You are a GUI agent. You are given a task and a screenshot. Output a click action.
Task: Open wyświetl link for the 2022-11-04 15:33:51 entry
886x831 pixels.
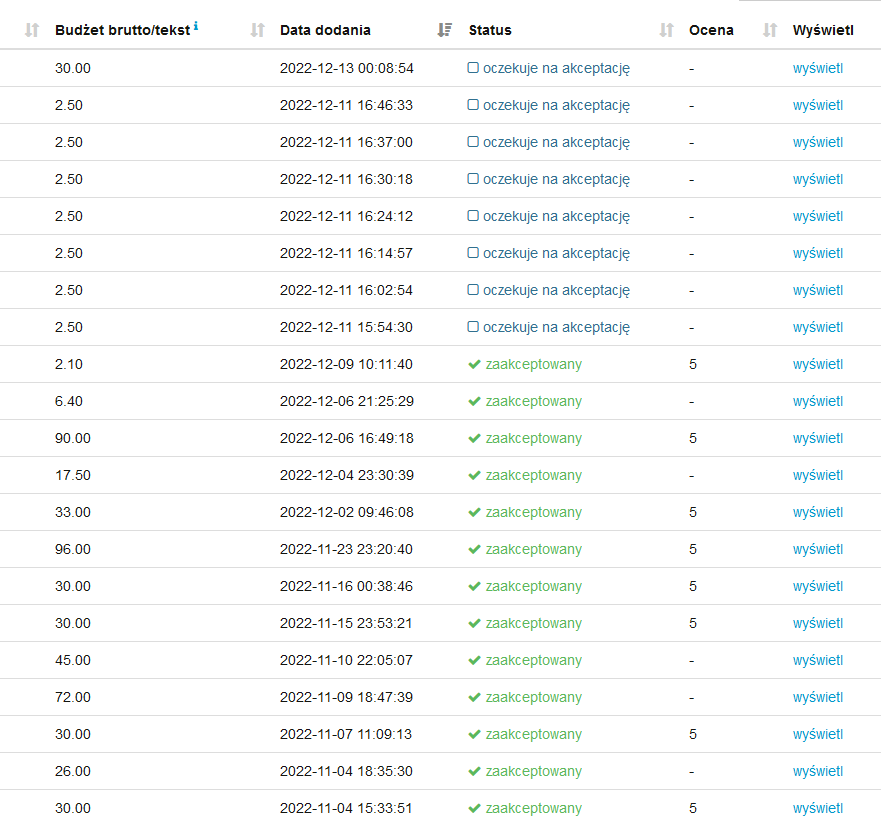coord(817,808)
